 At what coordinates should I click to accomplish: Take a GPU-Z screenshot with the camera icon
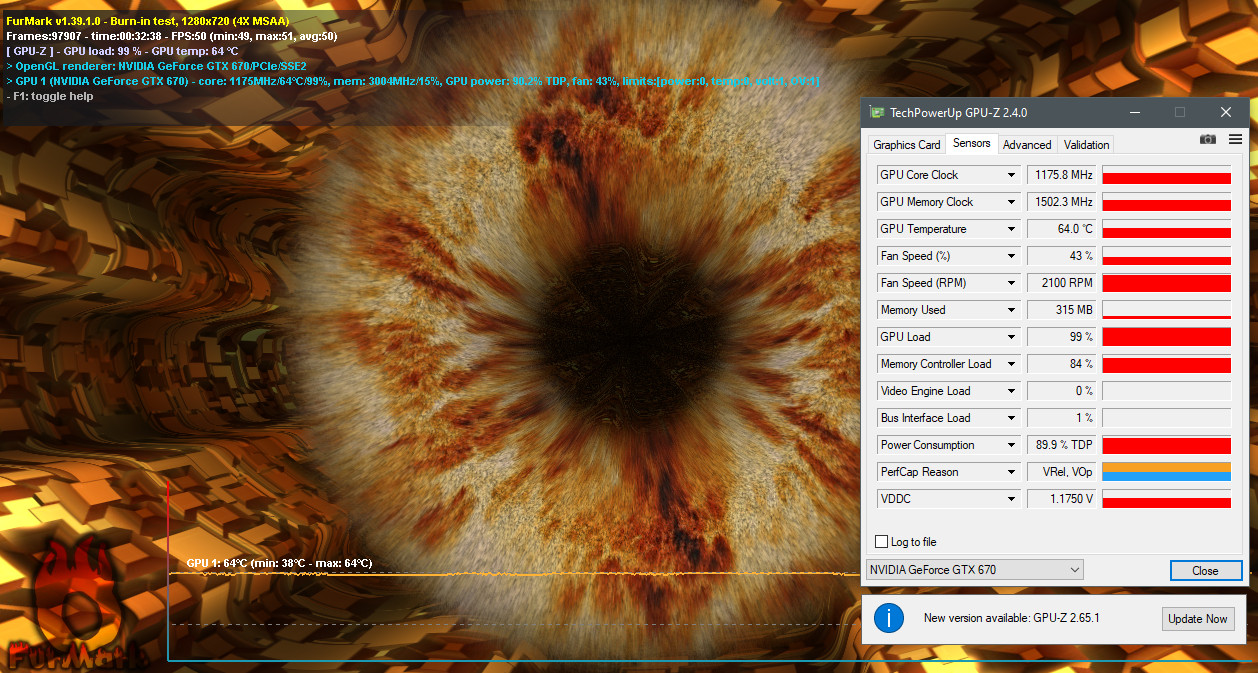(1208, 139)
